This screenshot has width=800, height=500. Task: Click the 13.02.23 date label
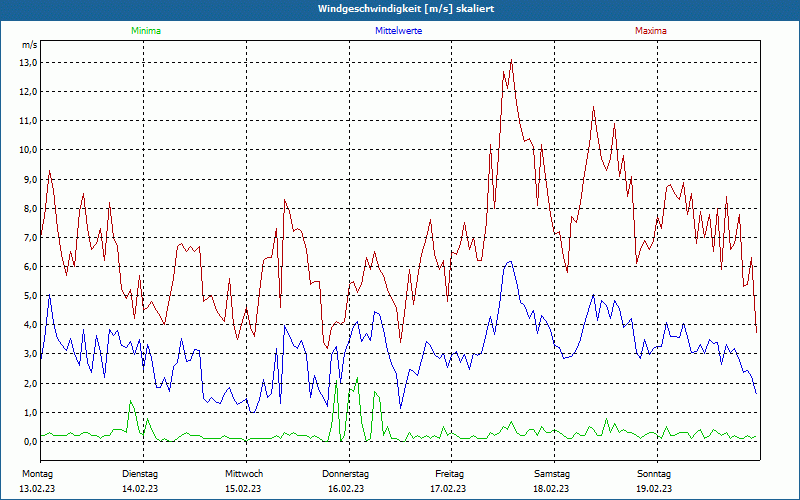[37, 489]
